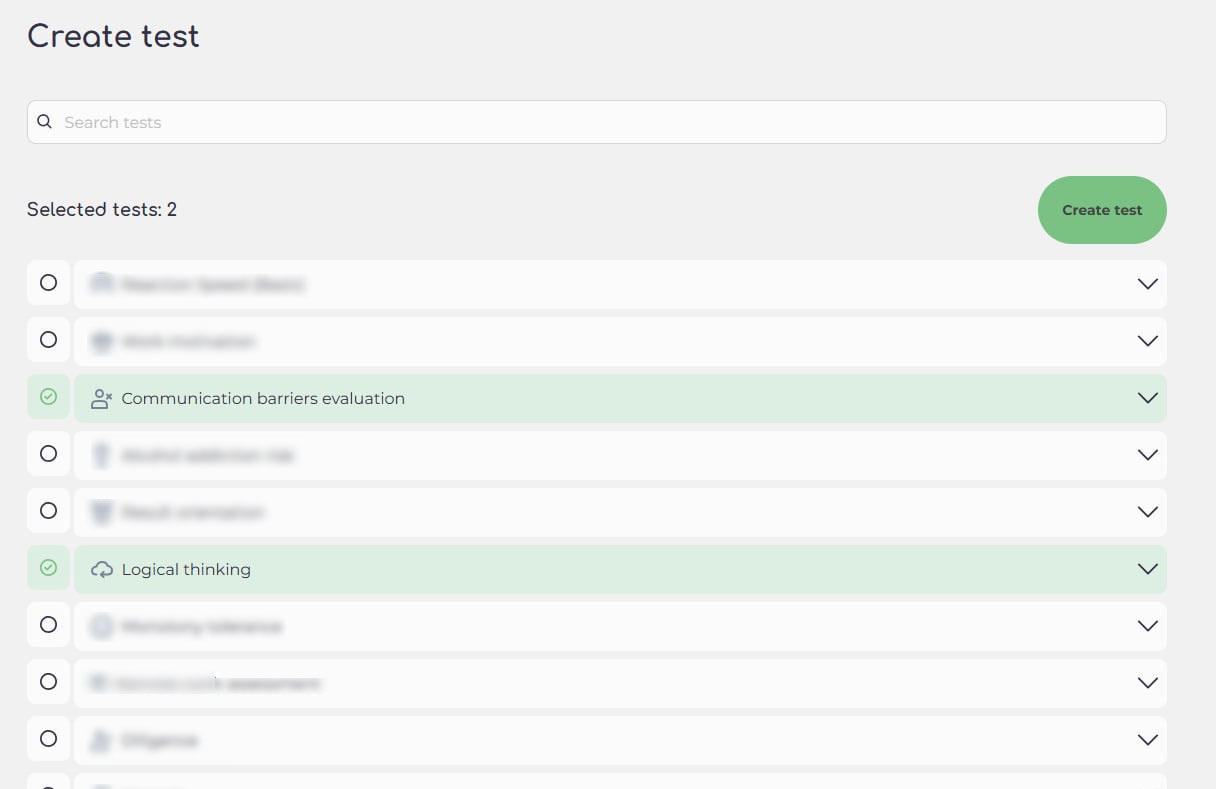
Task: Select the test directly below Communication barriers evaluation
Action: tap(48, 454)
